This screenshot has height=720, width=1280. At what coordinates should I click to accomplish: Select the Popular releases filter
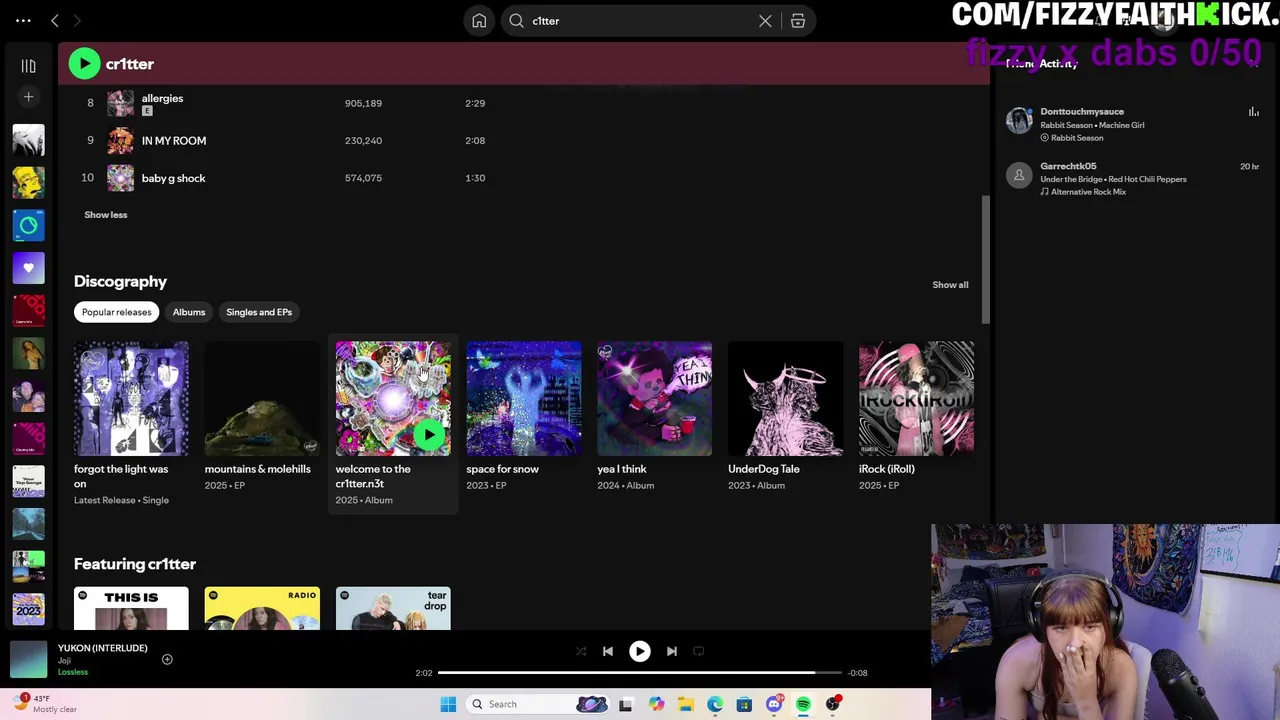[116, 312]
